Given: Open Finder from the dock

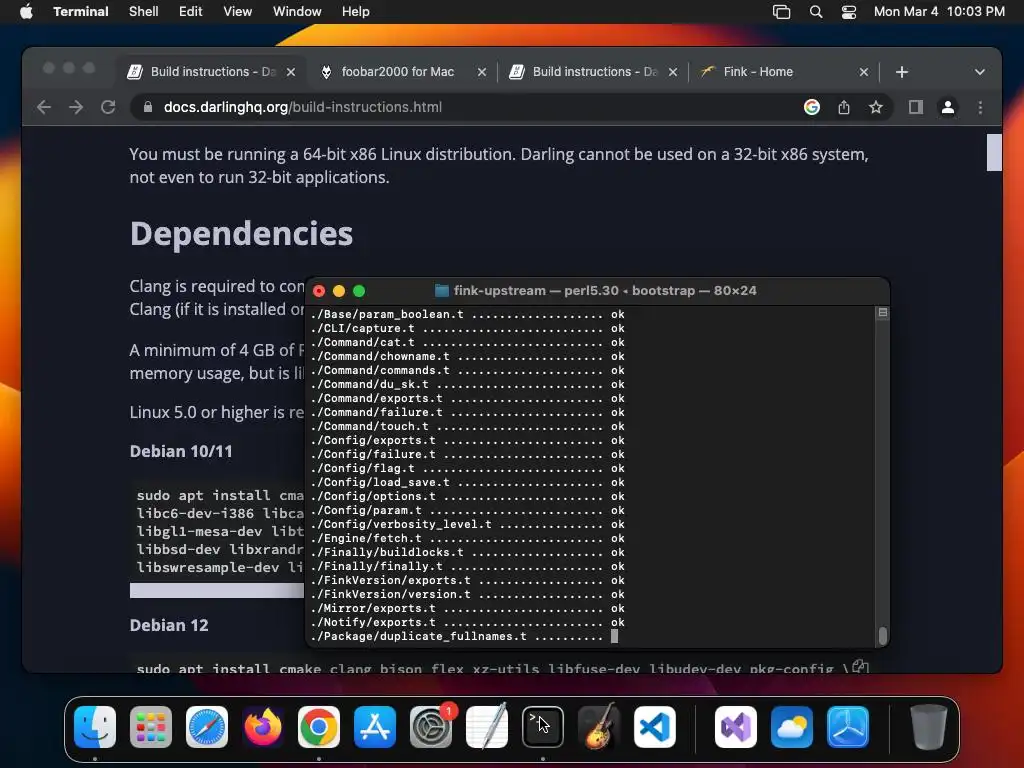Looking at the screenshot, I should click(95, 726).
